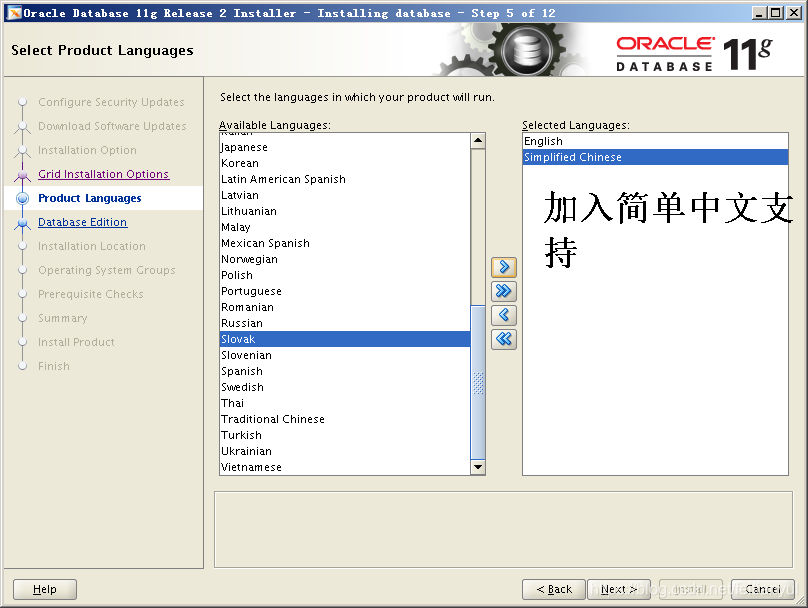This screenshot has height=608, width=808.
Task: Select Latin American Spanish in the list
Action: tap(345, 179)
